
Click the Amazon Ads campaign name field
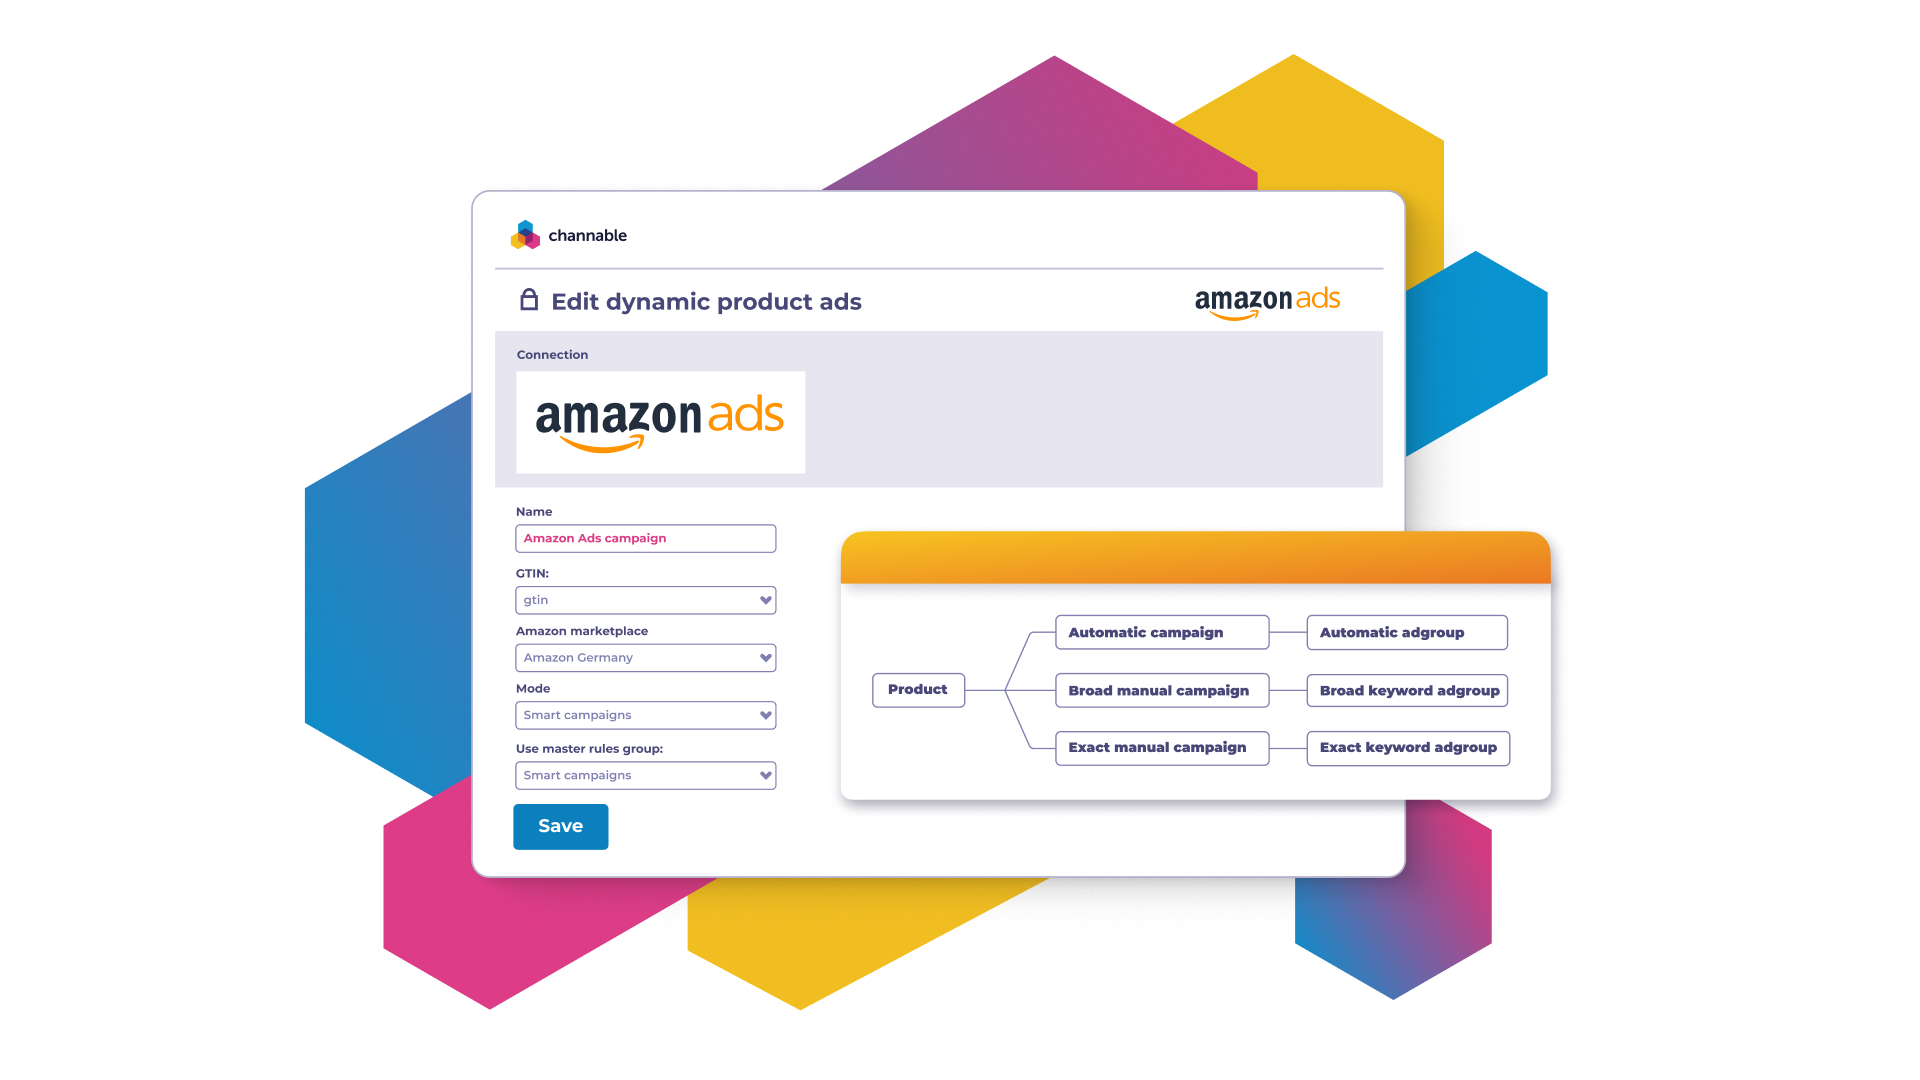645,537
